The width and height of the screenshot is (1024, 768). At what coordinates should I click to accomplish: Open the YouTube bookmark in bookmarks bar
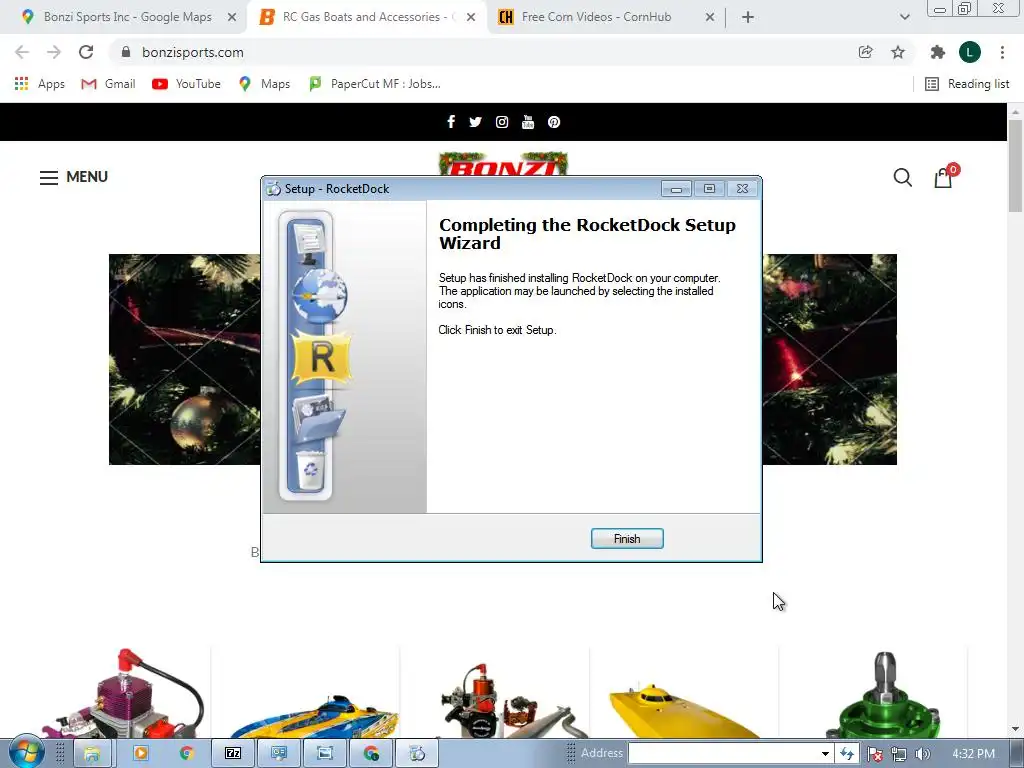pyautogui.click(x=186, y=84)
